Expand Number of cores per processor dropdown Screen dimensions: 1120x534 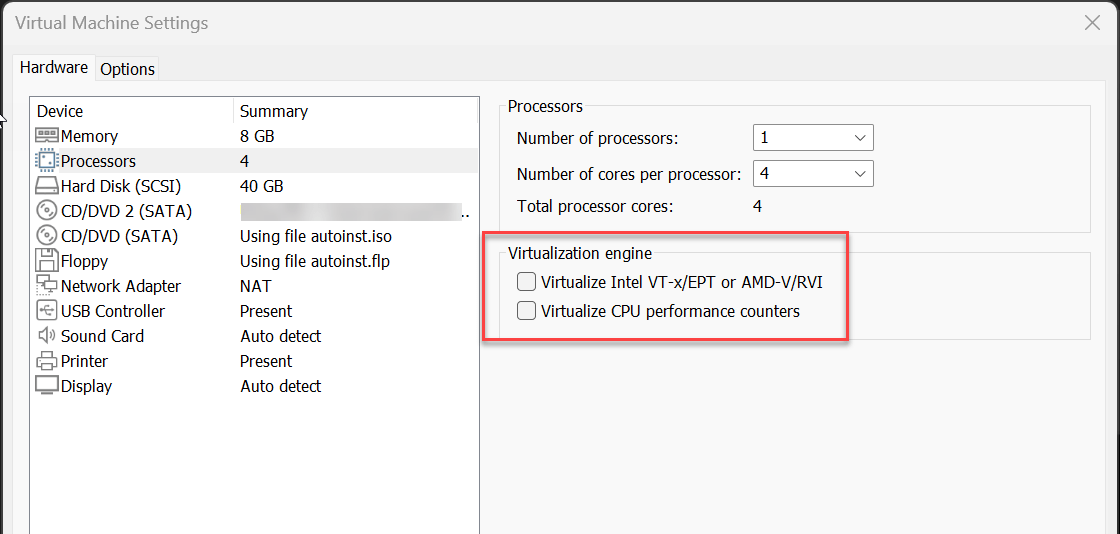tap(813, 173)
